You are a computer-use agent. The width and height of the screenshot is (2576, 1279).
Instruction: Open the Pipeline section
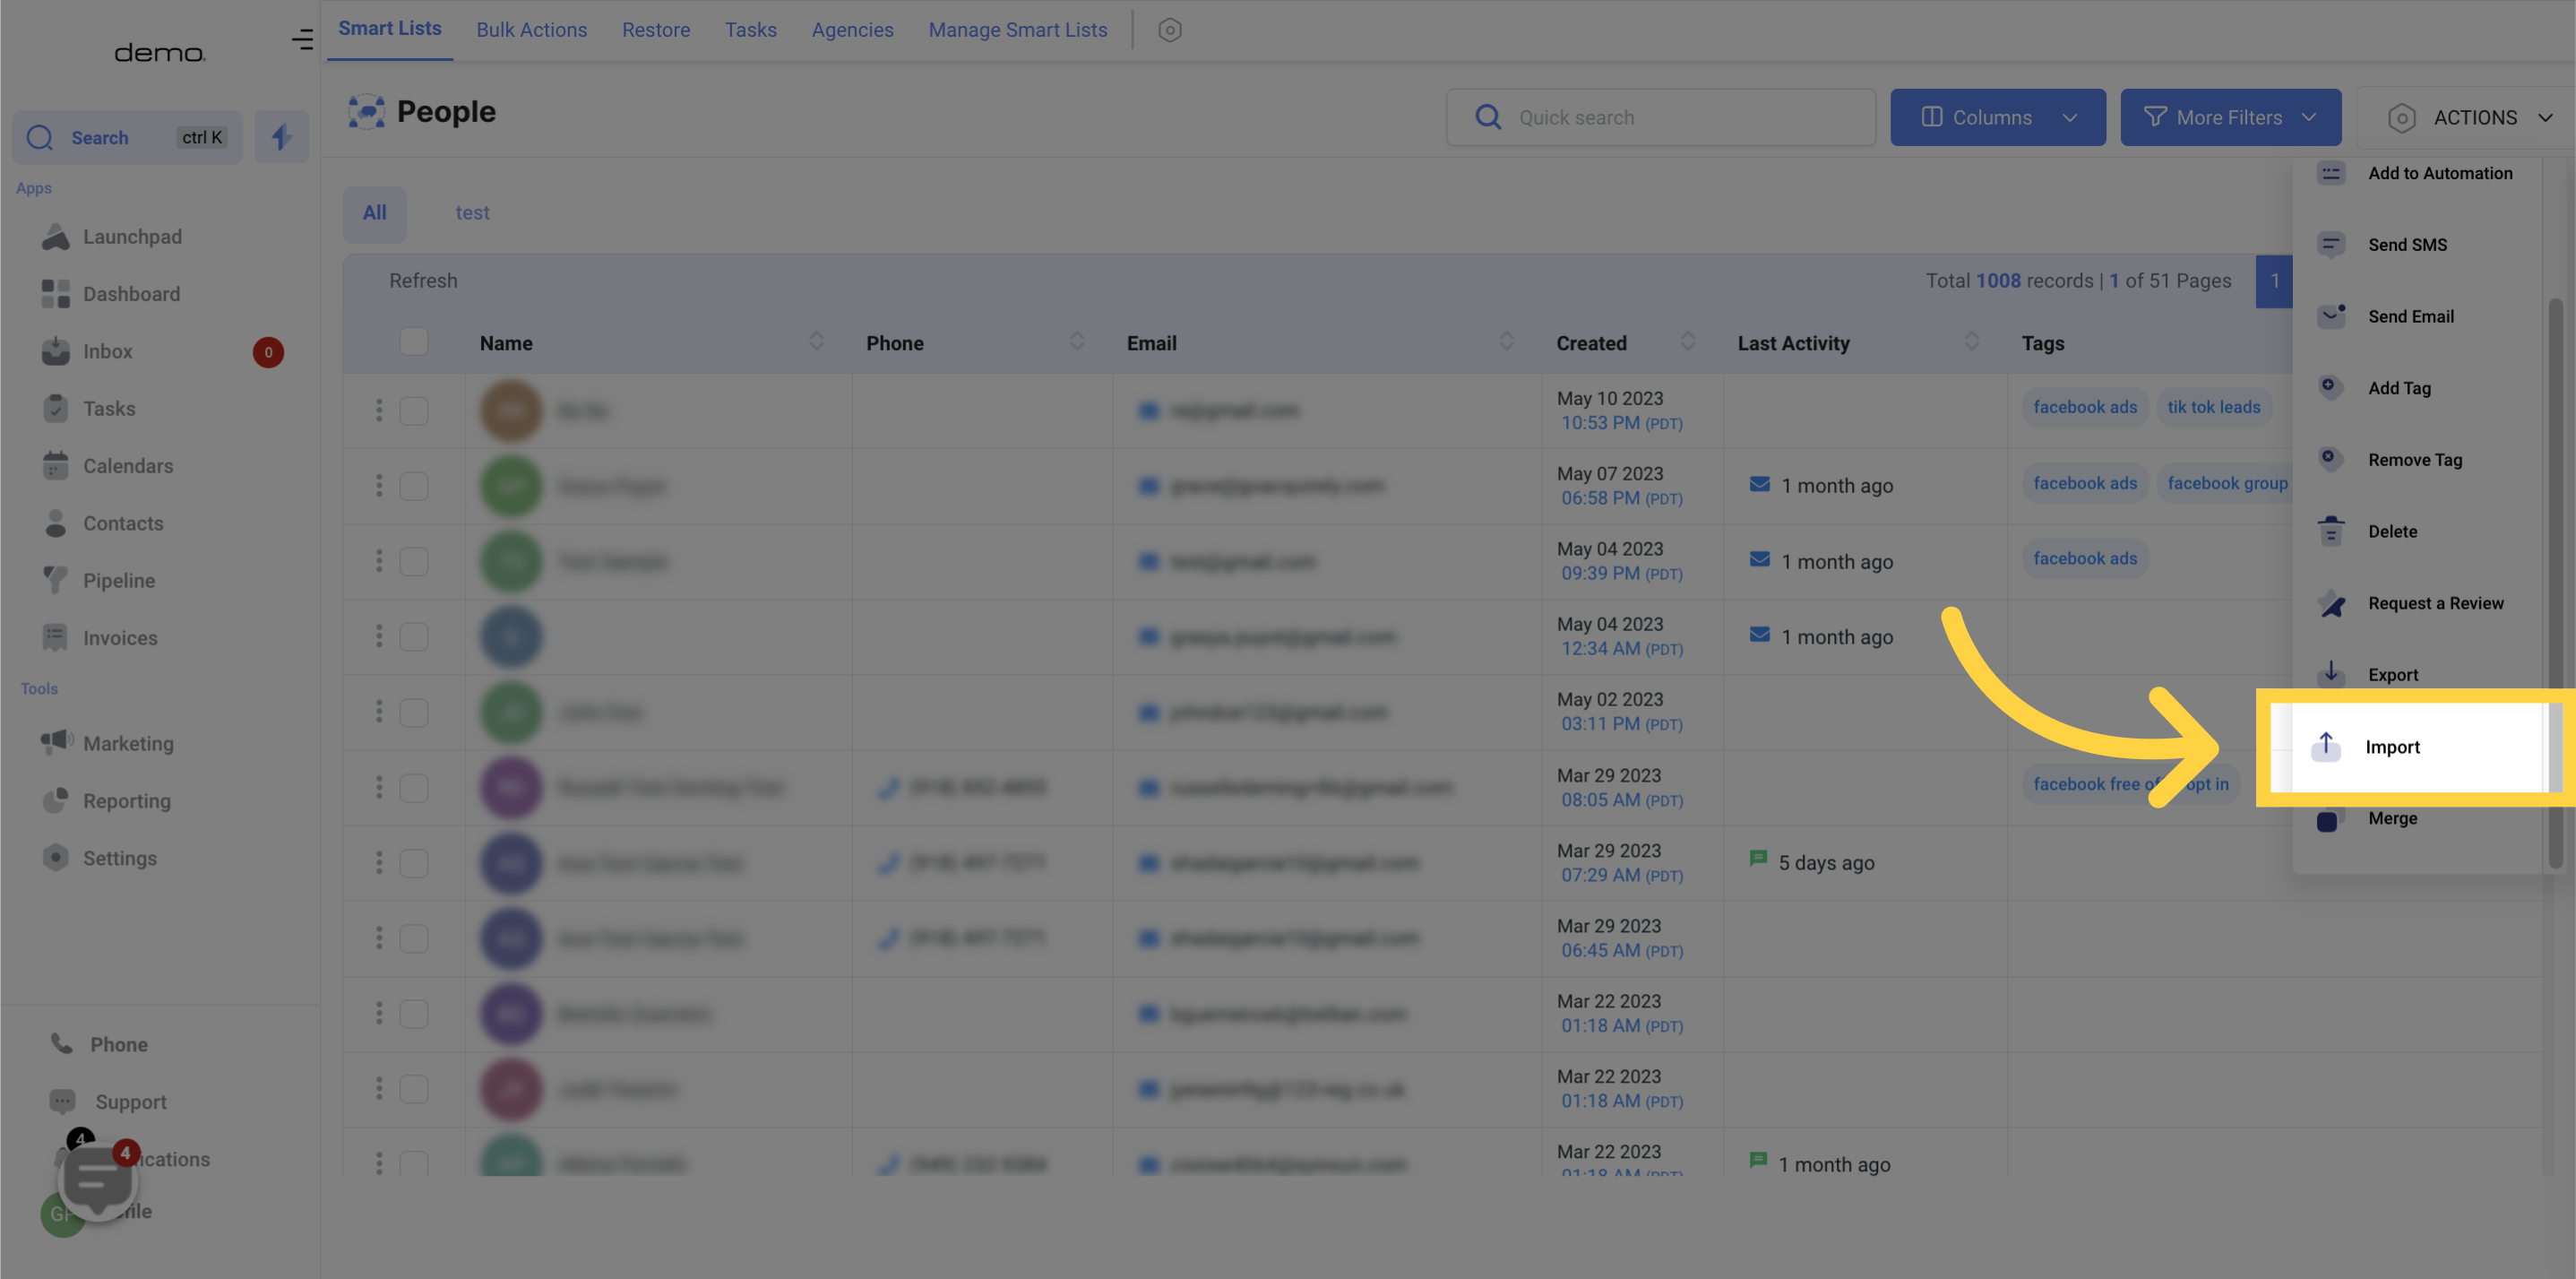pos(99,581)
